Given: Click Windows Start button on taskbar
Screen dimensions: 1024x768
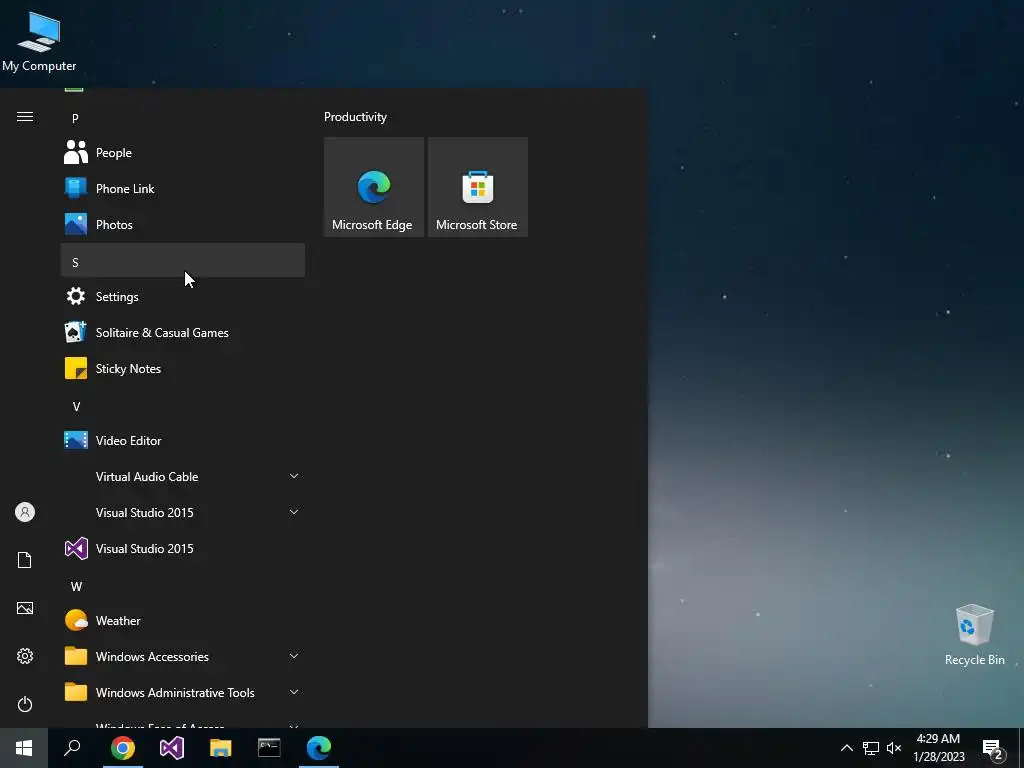Looking at the screenshot, I should coord(24,748).
